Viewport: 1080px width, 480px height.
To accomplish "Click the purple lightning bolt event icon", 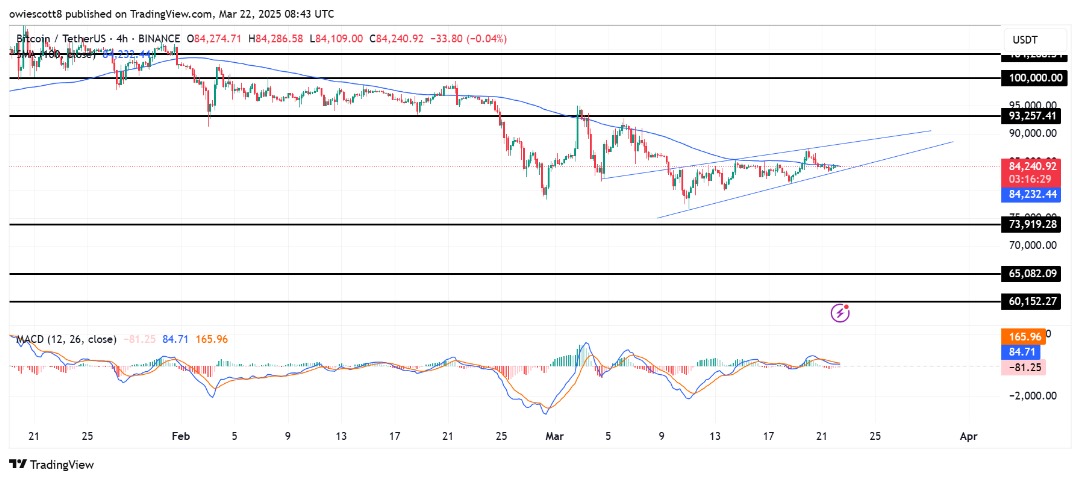I will click(x=841, y=313).
